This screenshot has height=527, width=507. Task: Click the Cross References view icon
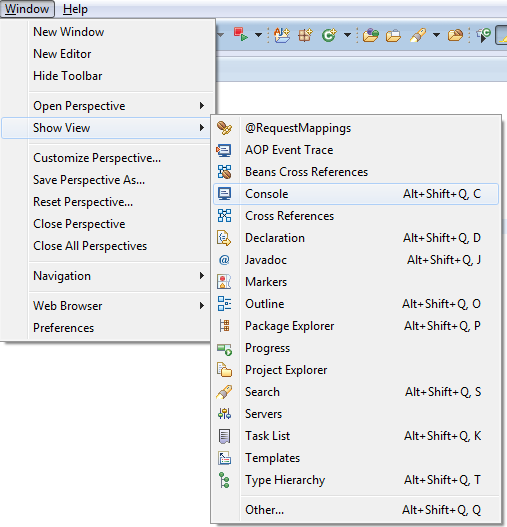click(224, 216)
